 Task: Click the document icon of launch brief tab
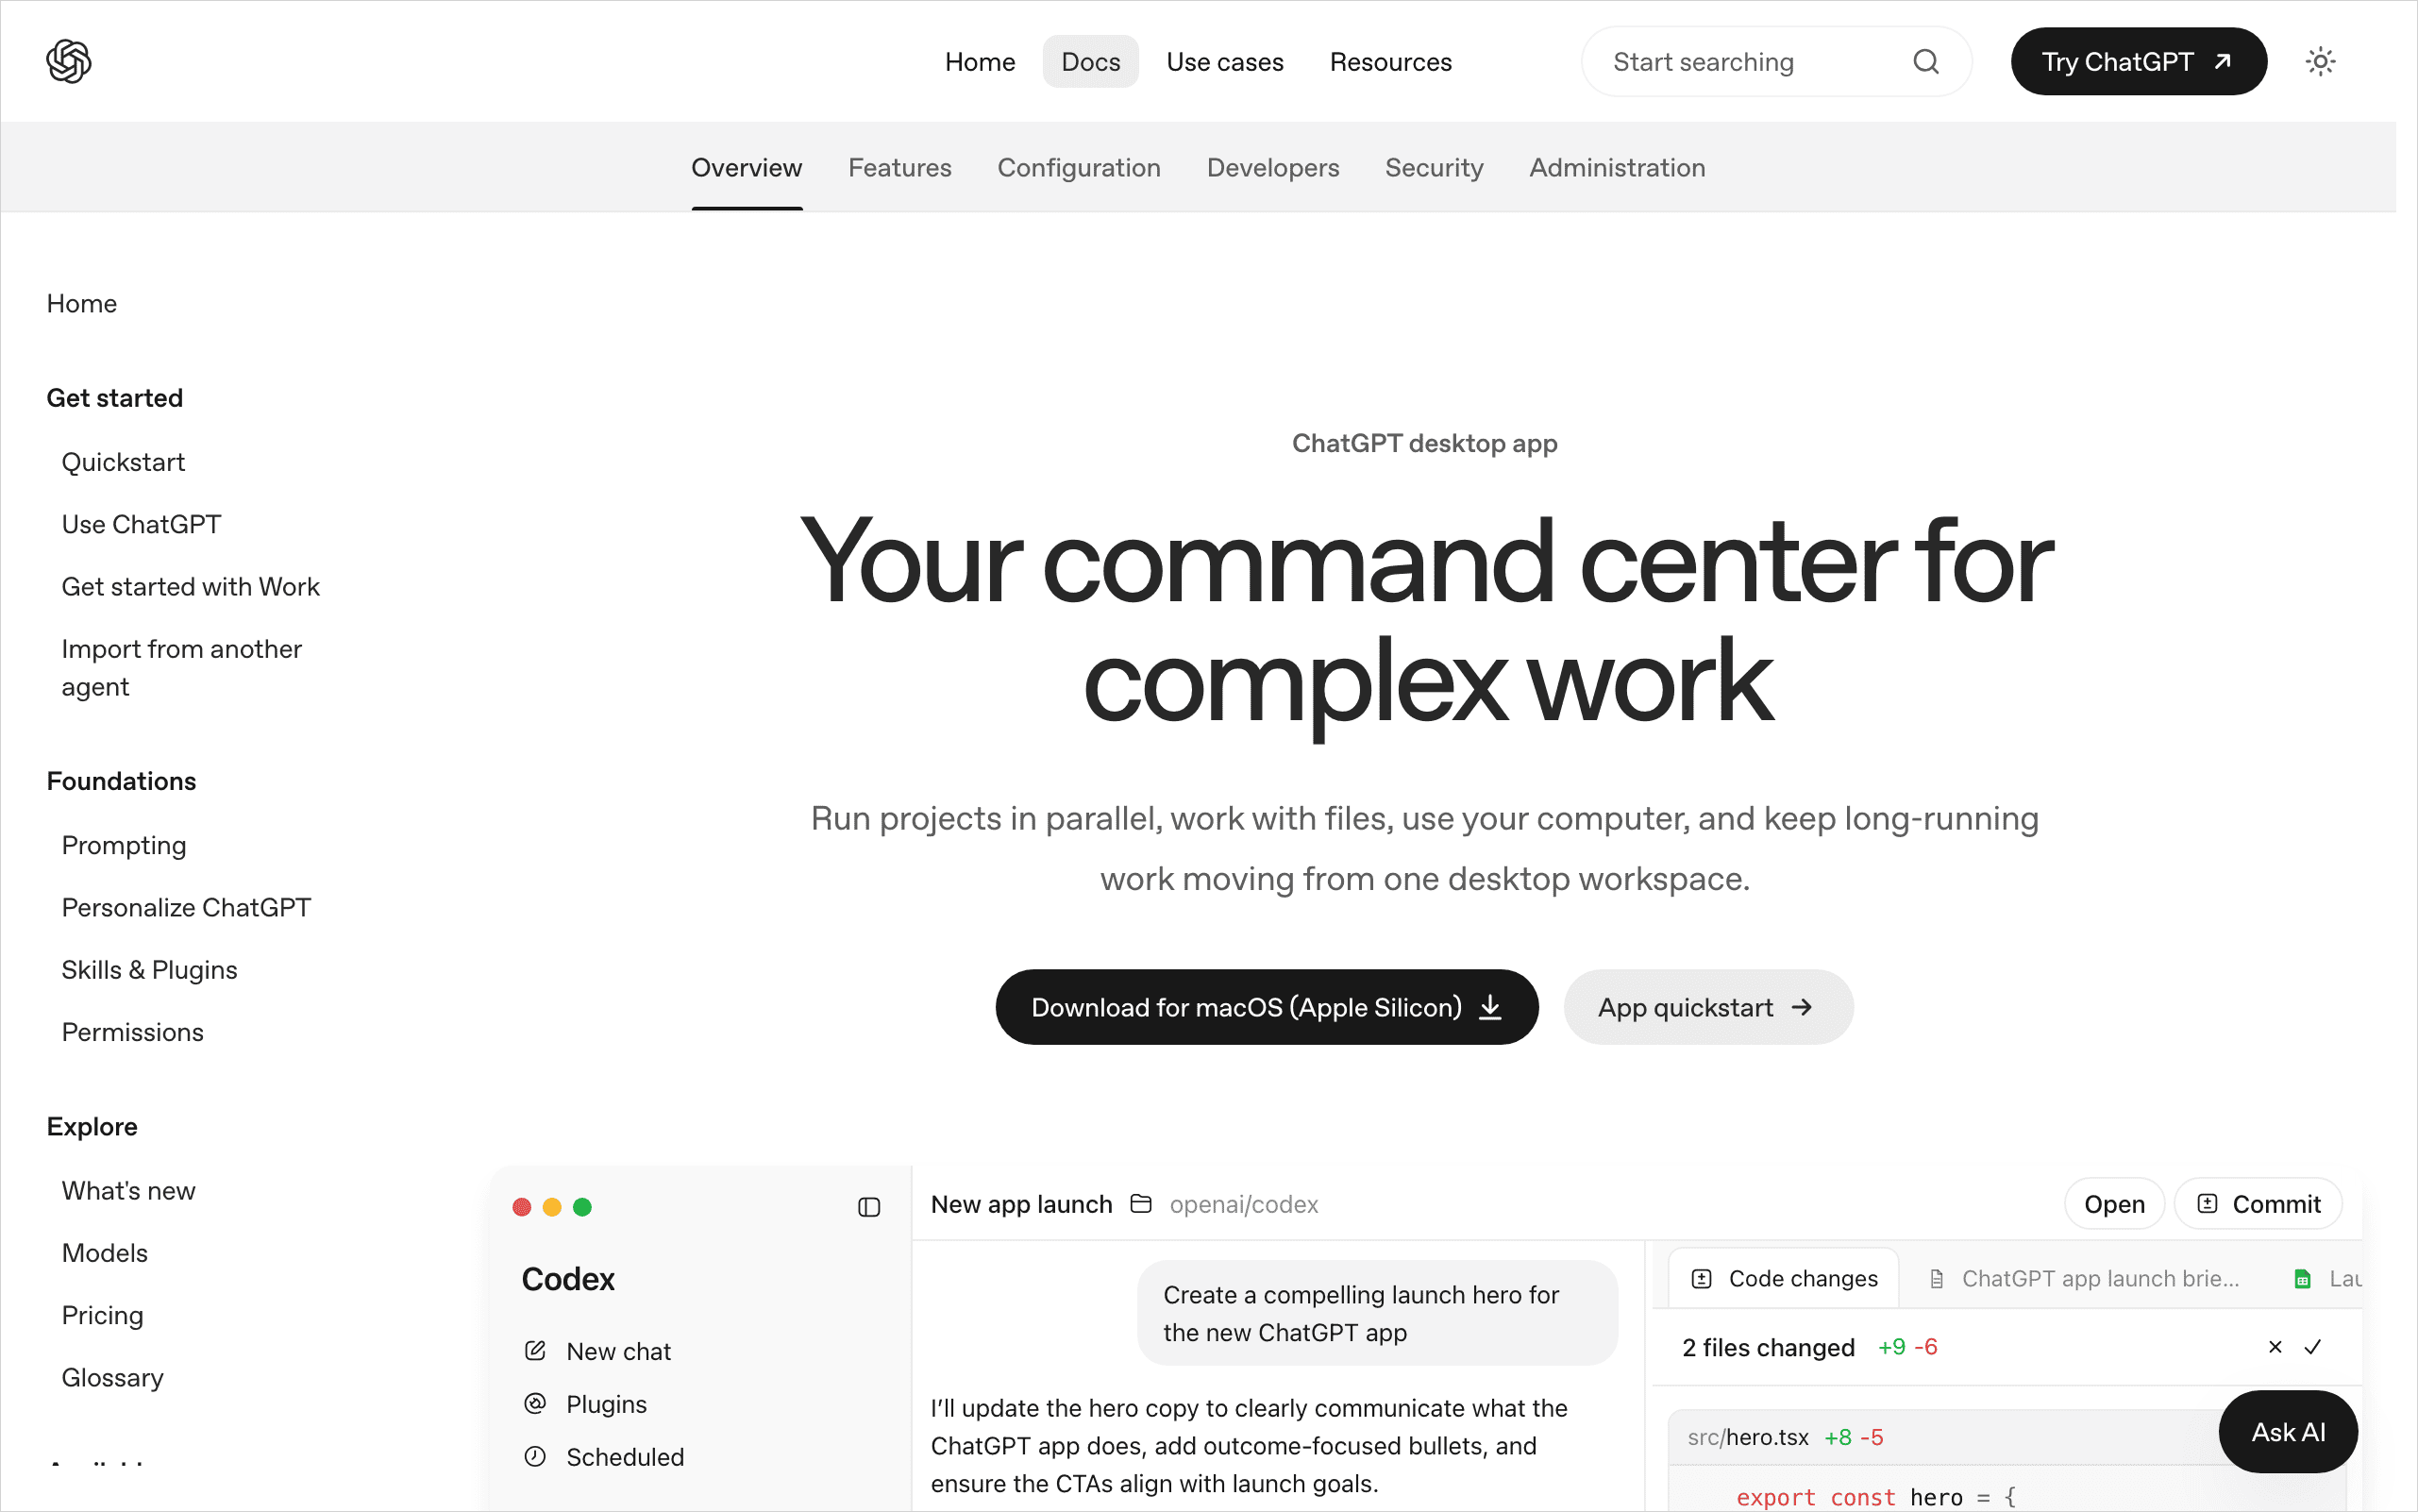[x=1937, y=1279]
